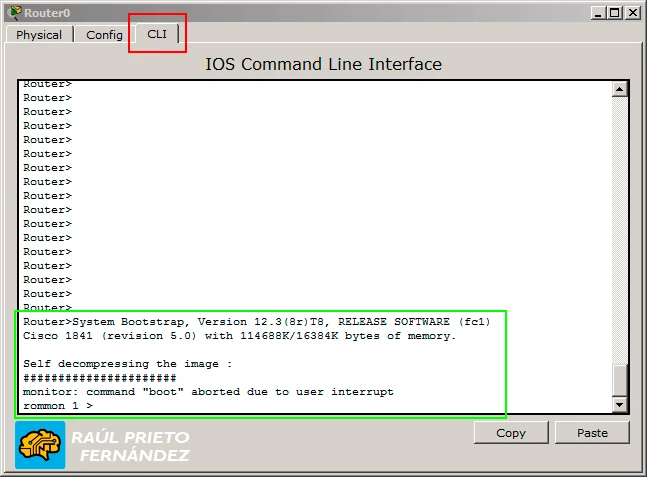The height and width of the screenshot is (477, 647).
Task: Click the Paste button
Action: [x=592, y=433]
